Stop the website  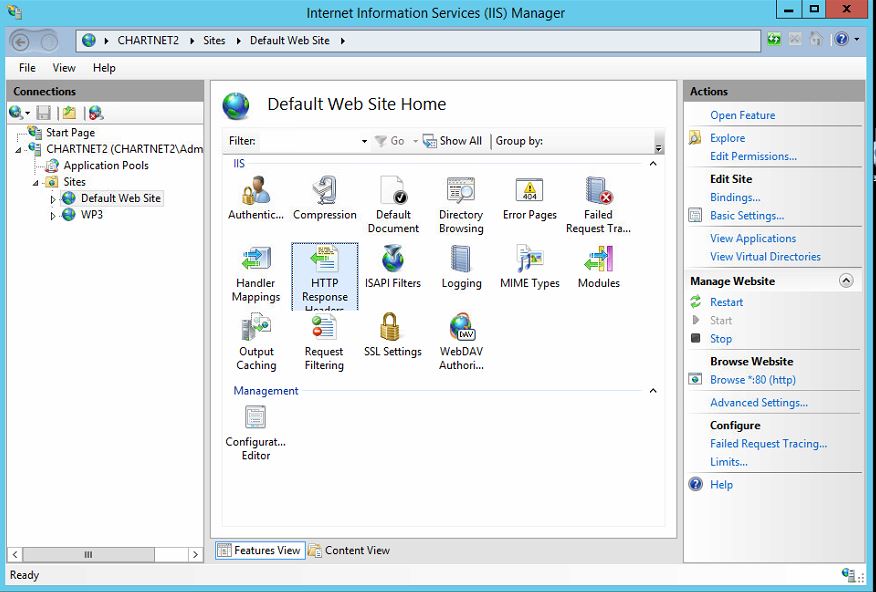click(x=721, y=339)
